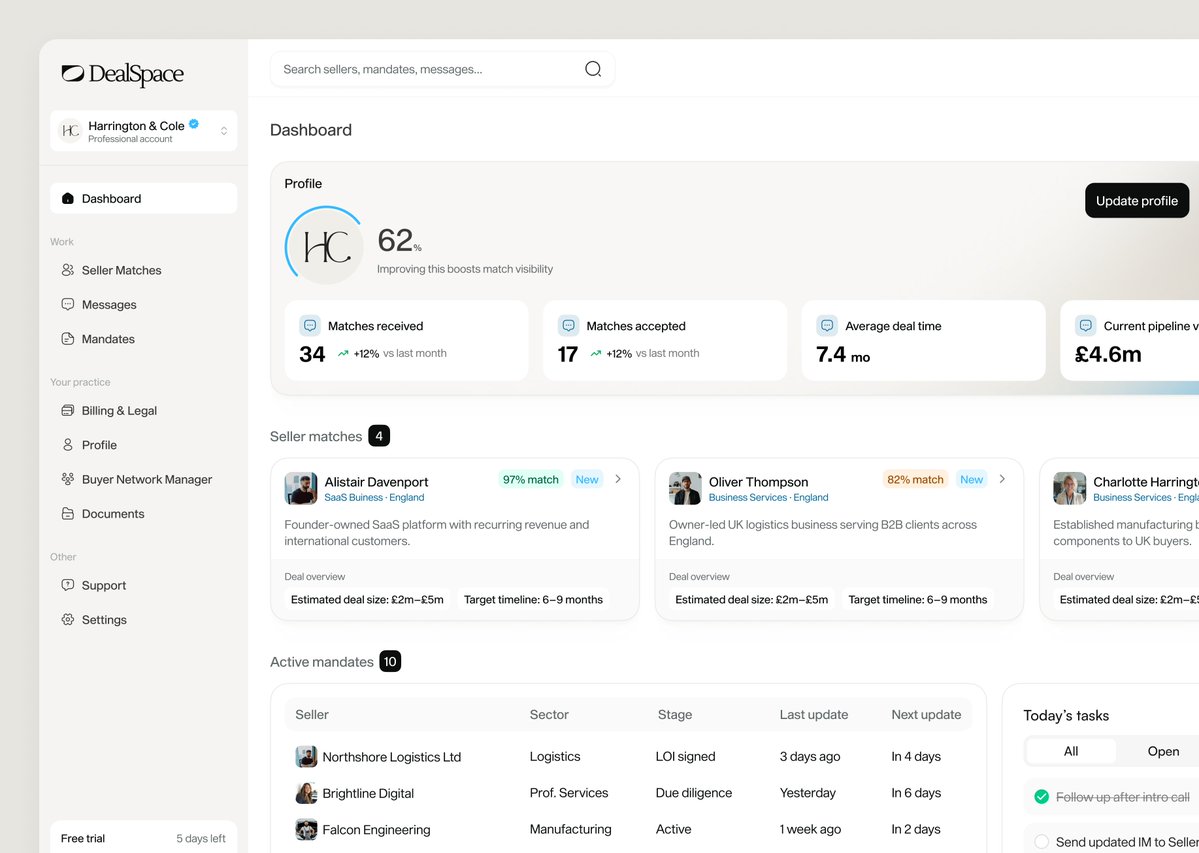This screenshot has height=853, width=1199.
Task: Open the Northshore Logistics Ltd mandate
Action: (x=392, y=757)
